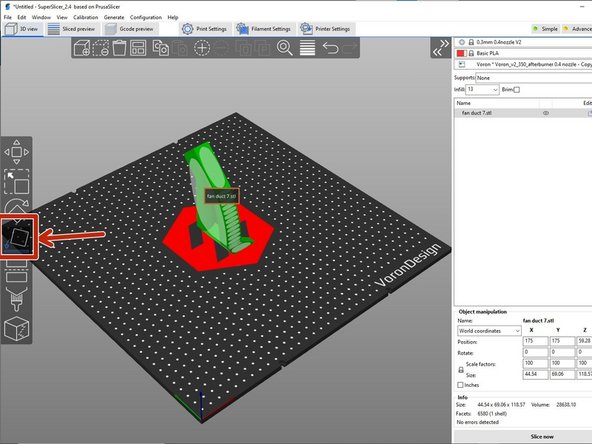
Task: Toggle the Inches checkbox
Action: (460, 385)
